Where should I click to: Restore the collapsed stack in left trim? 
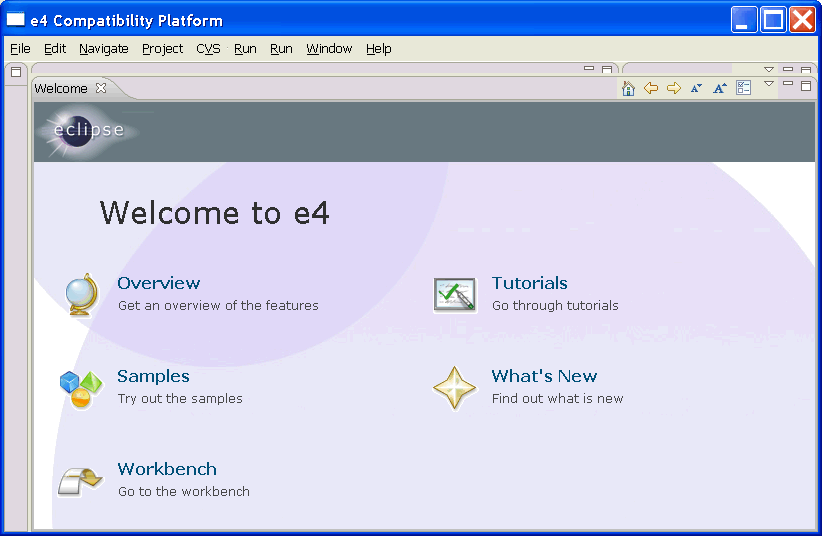(16, 72)
